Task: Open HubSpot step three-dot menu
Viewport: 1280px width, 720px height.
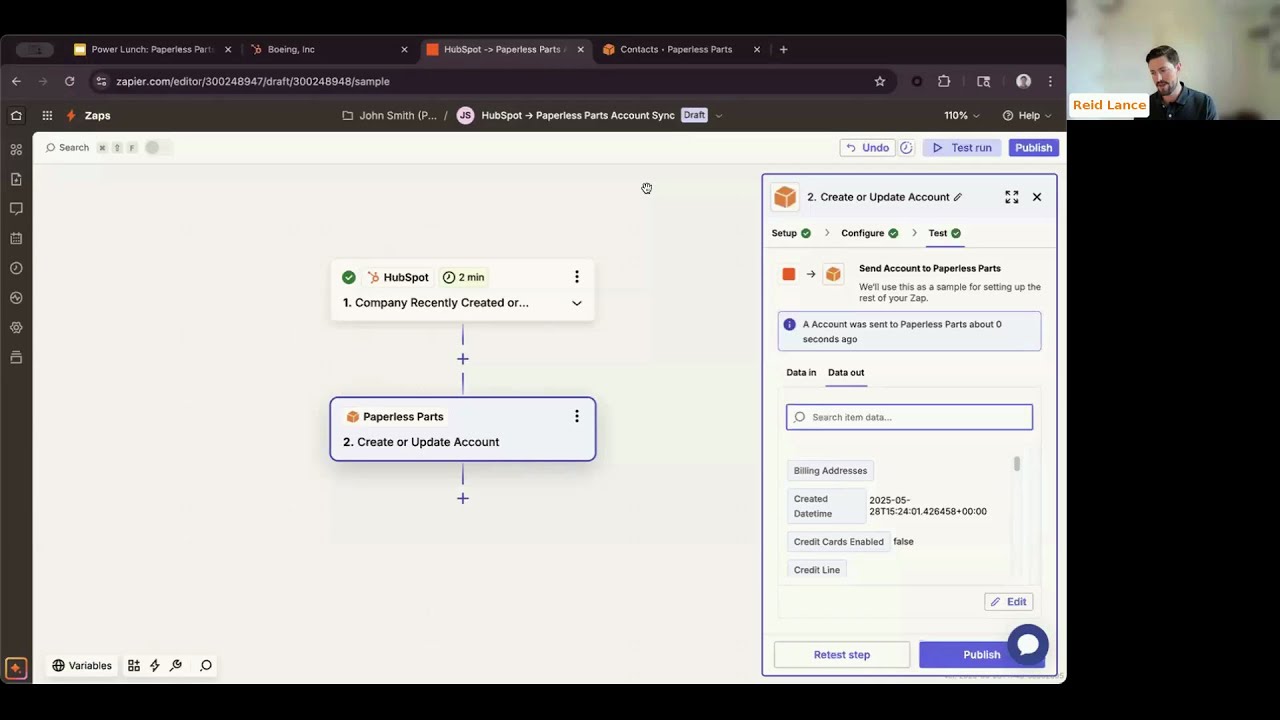Action: point(576,277)
